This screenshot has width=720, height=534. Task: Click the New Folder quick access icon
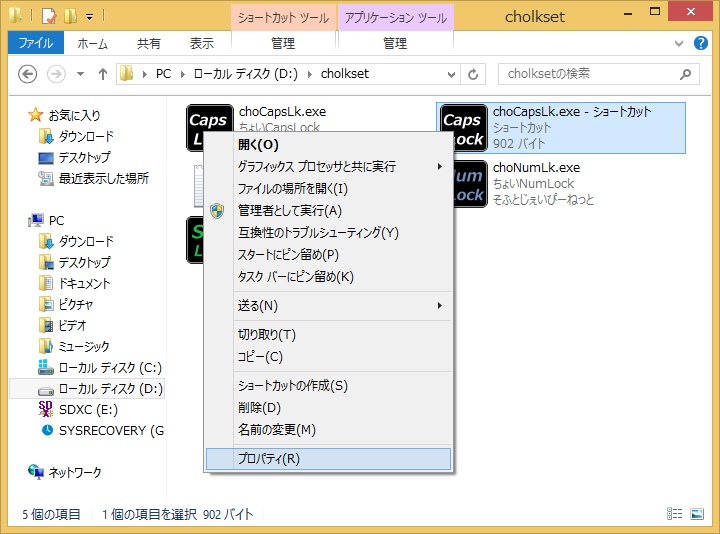70,16
